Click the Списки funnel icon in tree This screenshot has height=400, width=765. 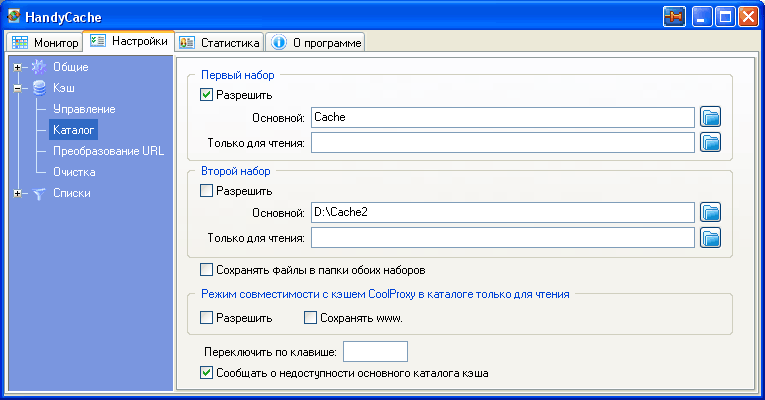click(39, 193)
